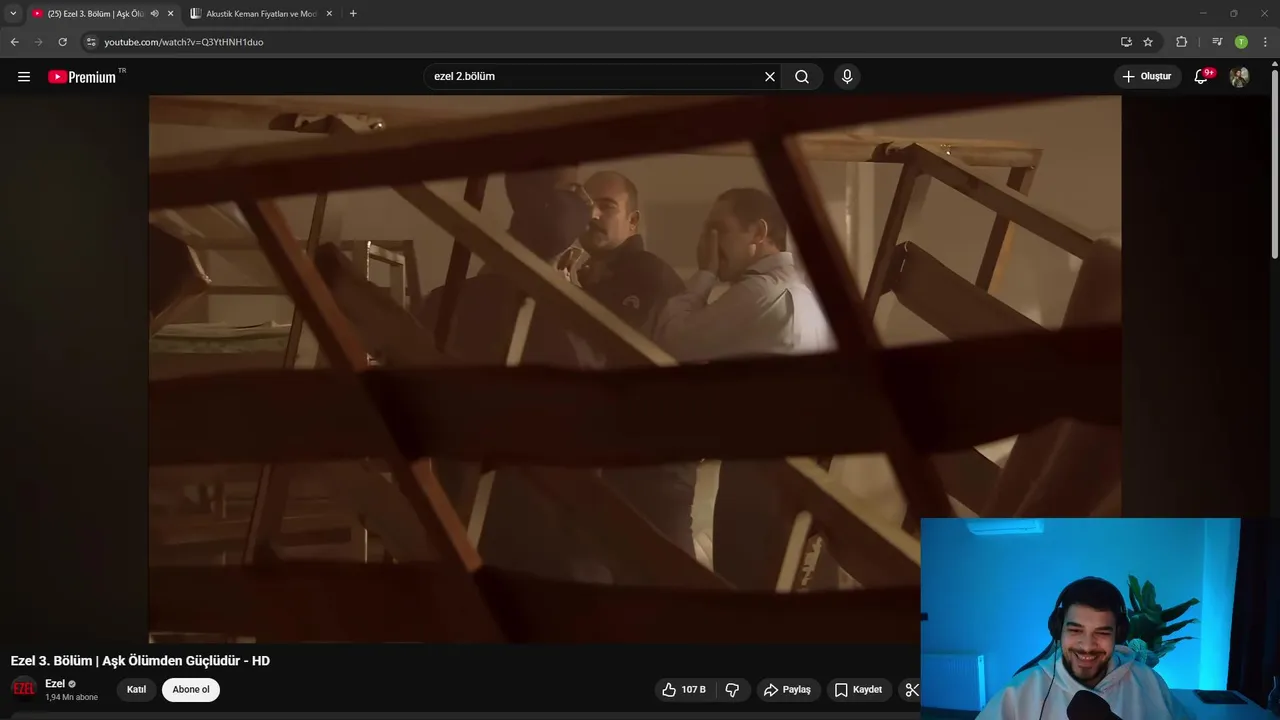Close the Akustik Keman tab
The height and width of the screenshot is (720, 1280).
coord(329,13)
